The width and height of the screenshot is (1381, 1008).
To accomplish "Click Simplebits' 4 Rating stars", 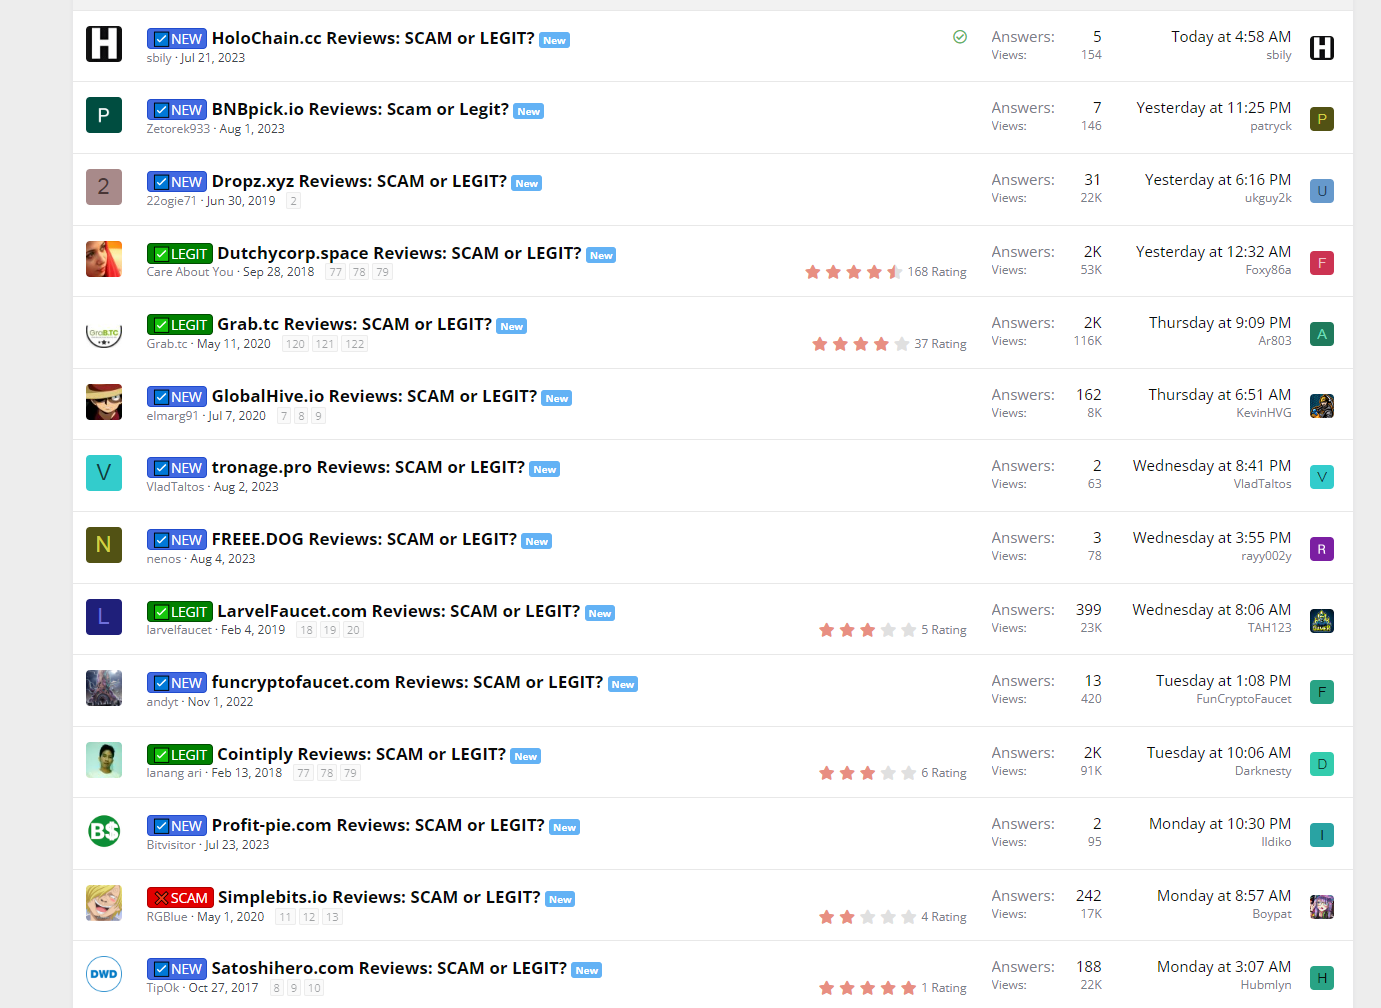I will click(867, 917).
